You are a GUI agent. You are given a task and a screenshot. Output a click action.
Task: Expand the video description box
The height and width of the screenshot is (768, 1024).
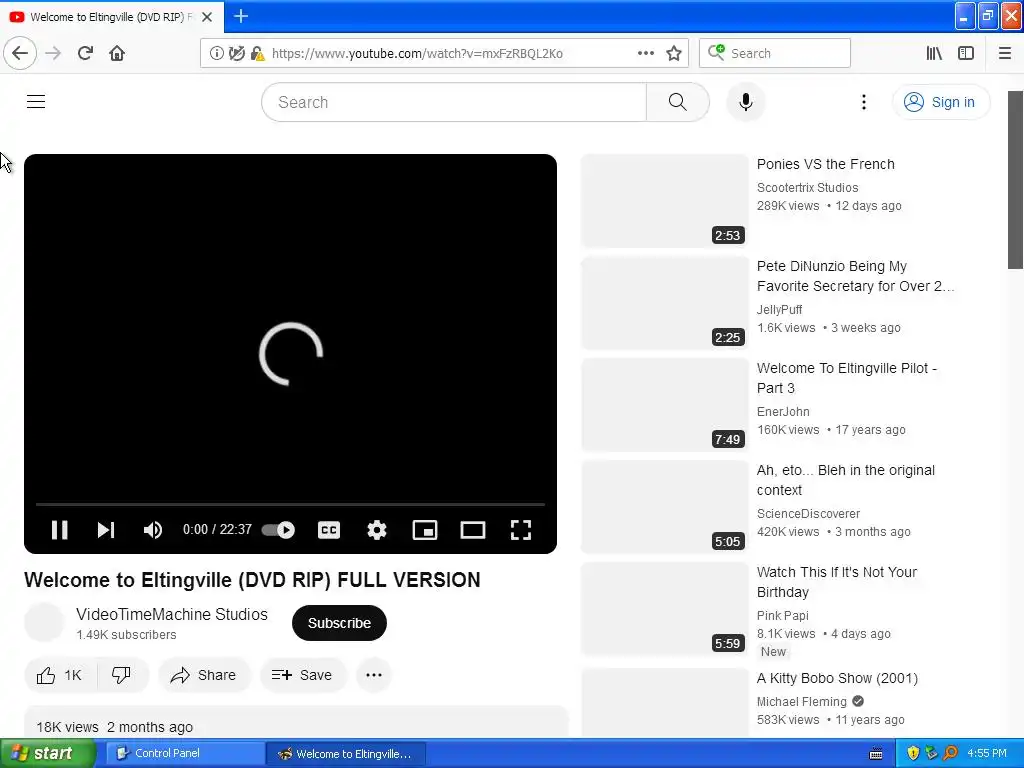[x=296, y=722]
